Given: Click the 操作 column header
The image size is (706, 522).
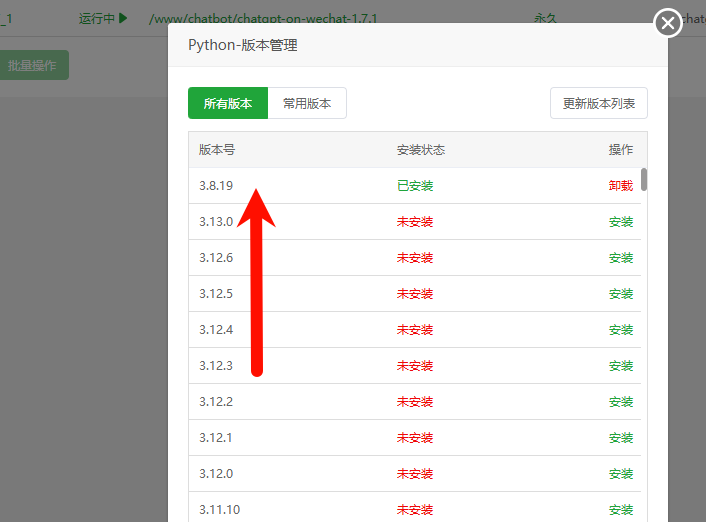Looking at the screenshot, I should 620,150.
